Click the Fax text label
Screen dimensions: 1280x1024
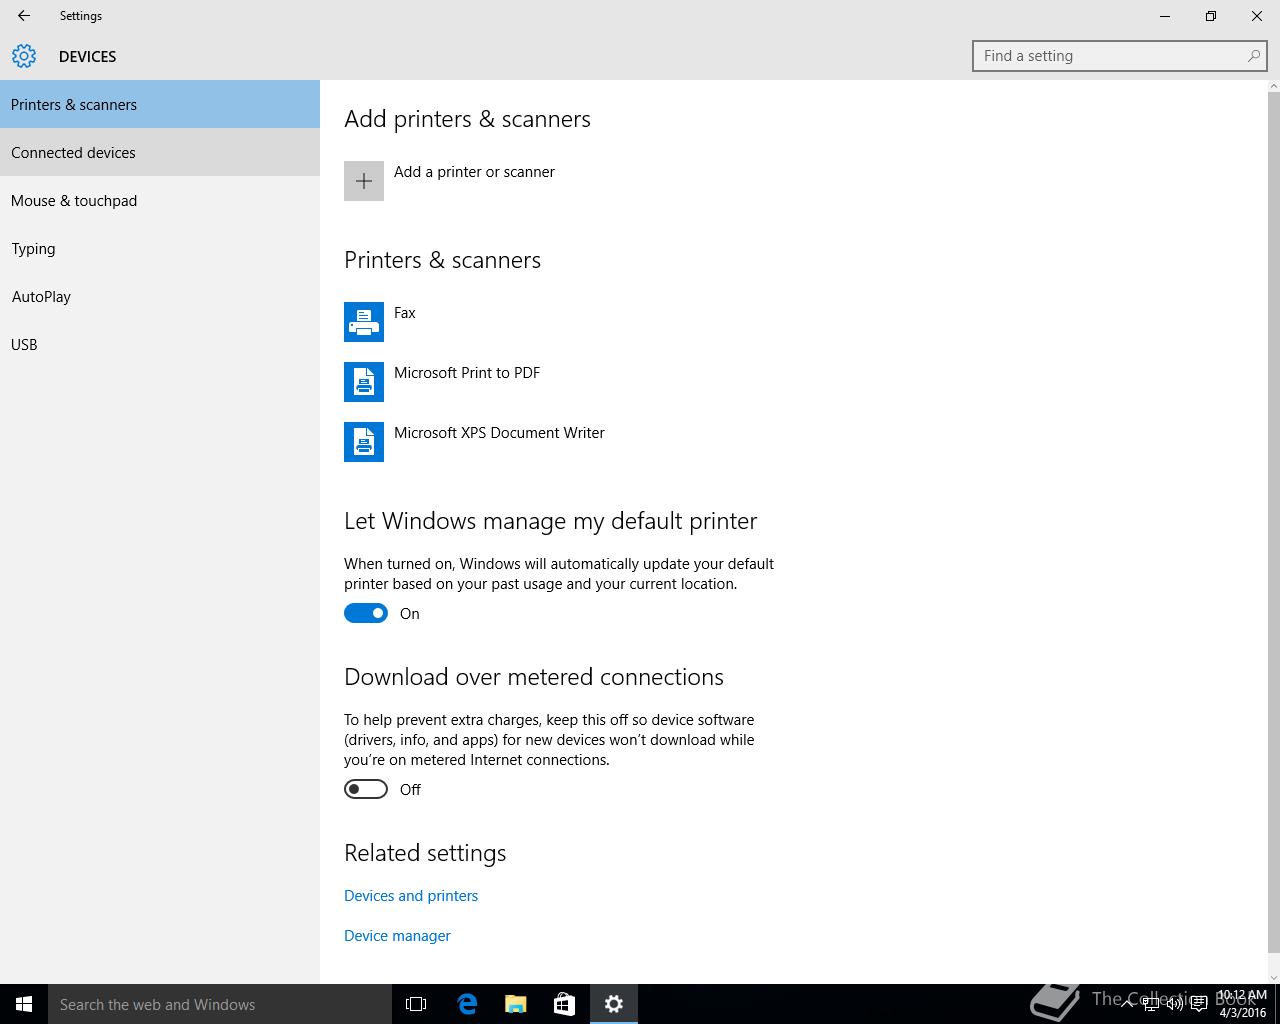pos(405,313)
